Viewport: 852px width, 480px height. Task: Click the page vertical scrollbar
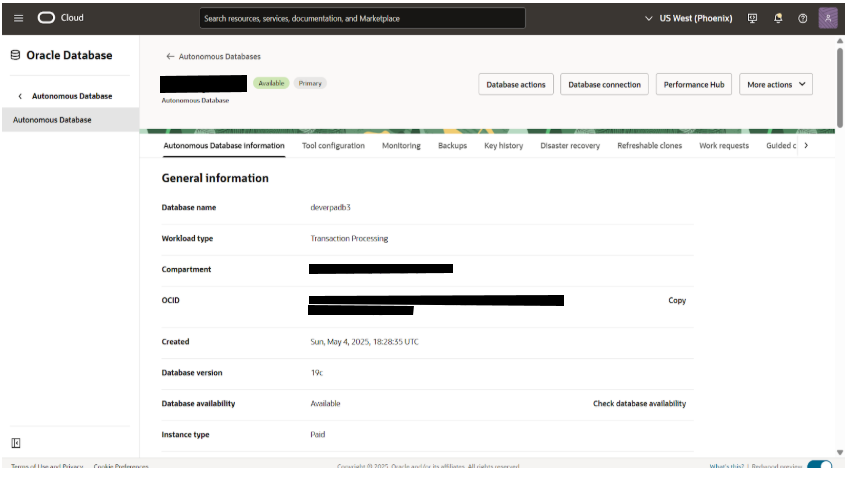(x=840, y=87)
